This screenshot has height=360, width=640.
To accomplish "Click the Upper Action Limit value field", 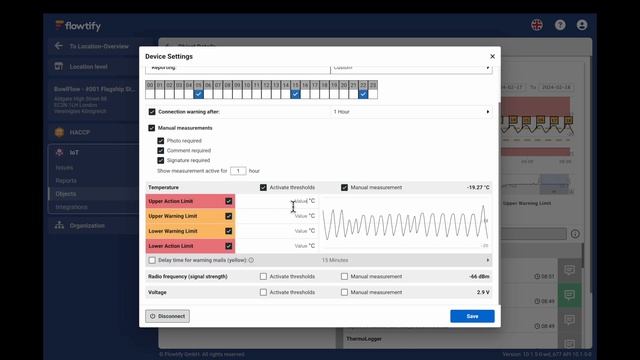I will (x=276, y=201).
